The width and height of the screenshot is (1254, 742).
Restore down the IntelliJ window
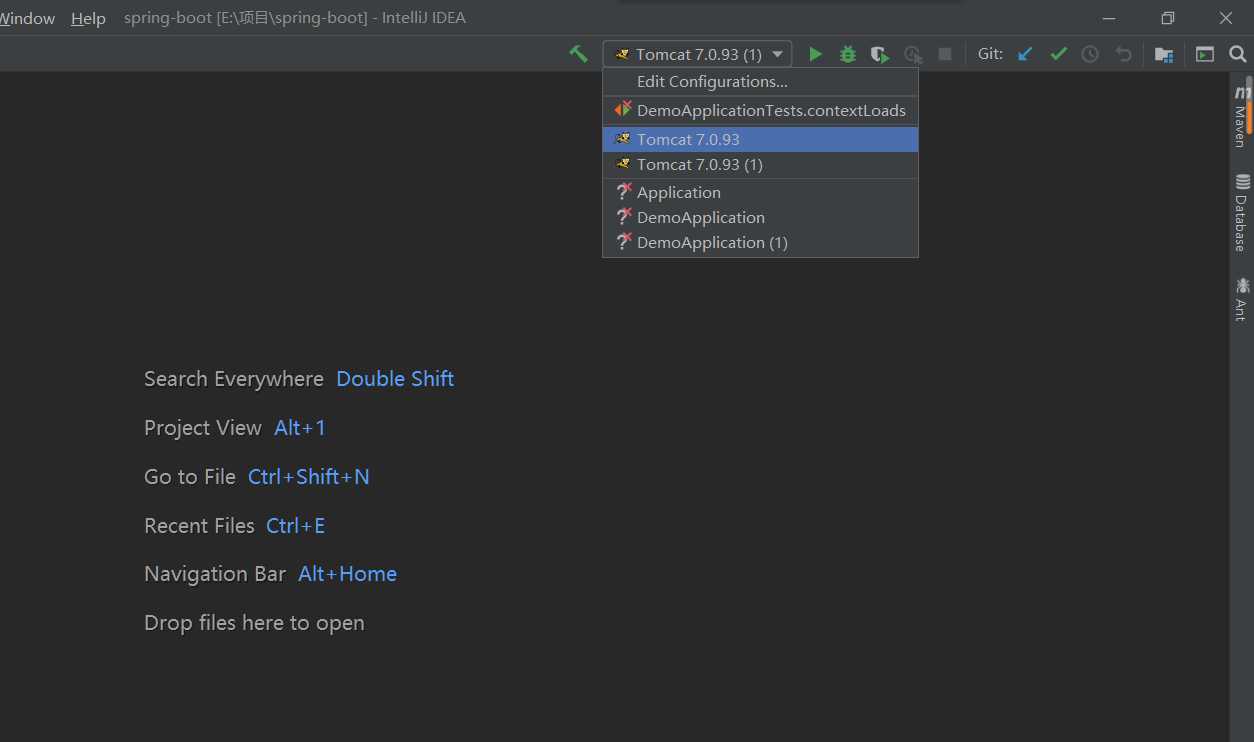(1167, 18)
